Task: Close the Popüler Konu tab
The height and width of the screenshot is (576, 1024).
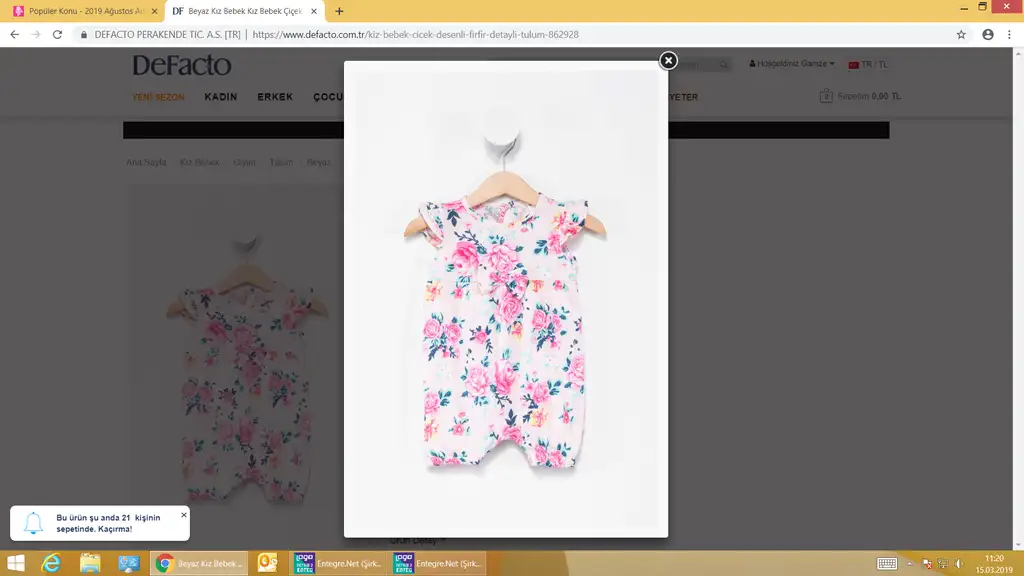Action: click(x=154, y=11)
